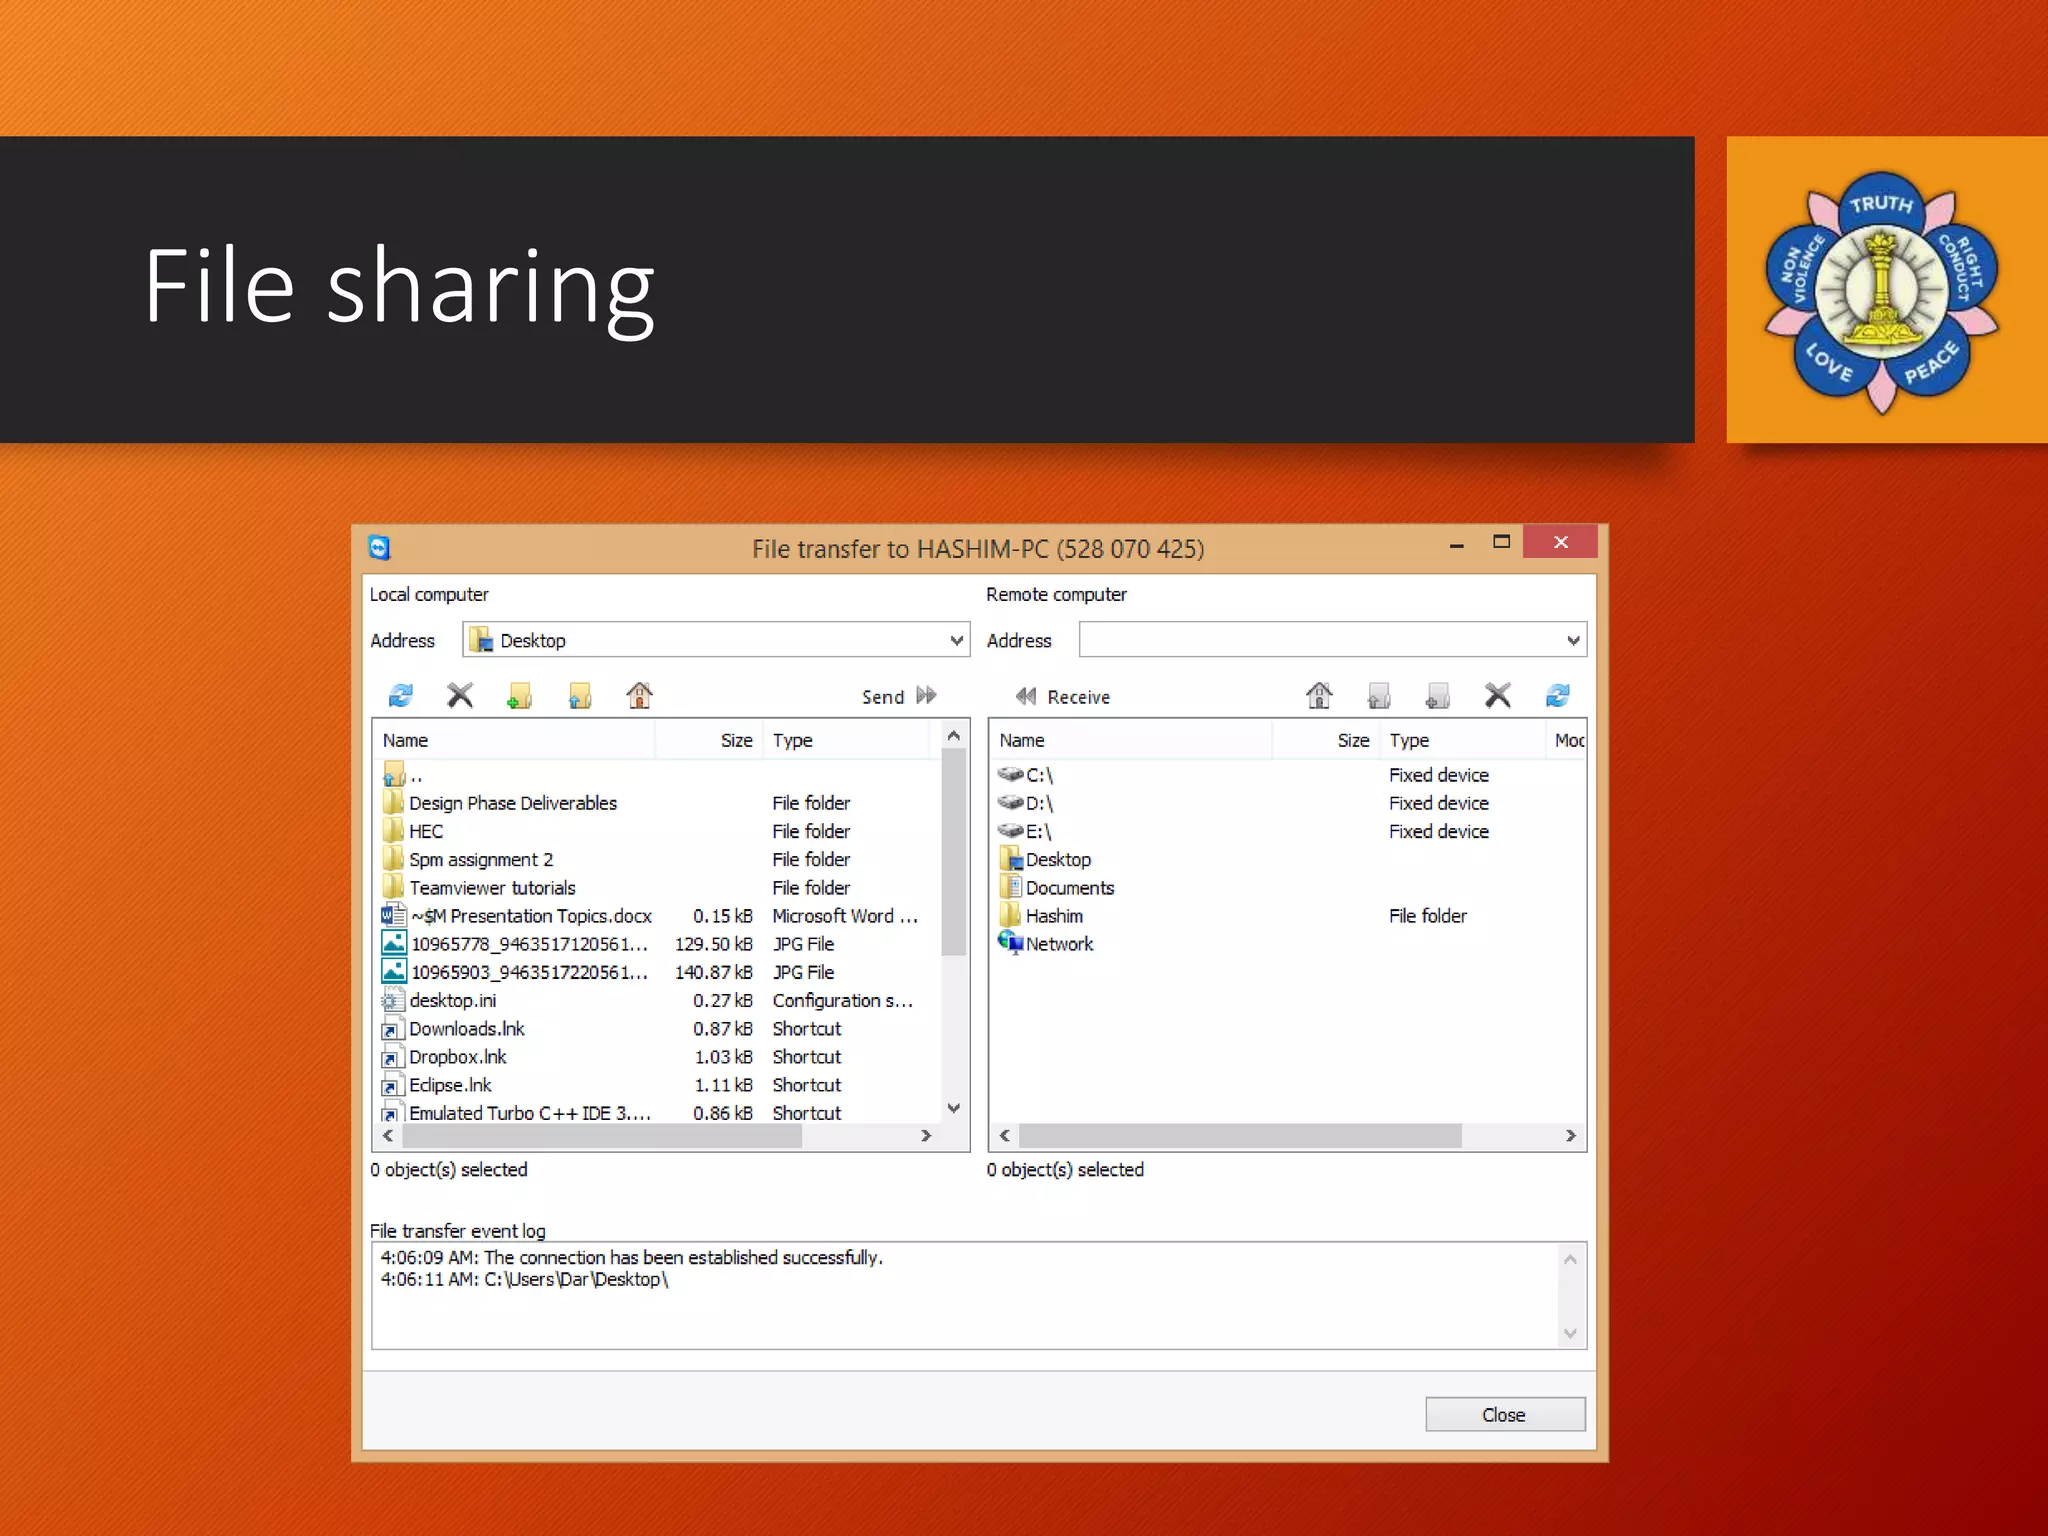Click event log scrollbar up arrow
The height and width of the screenshot is (1536, 2048).
[1570, 1259]
